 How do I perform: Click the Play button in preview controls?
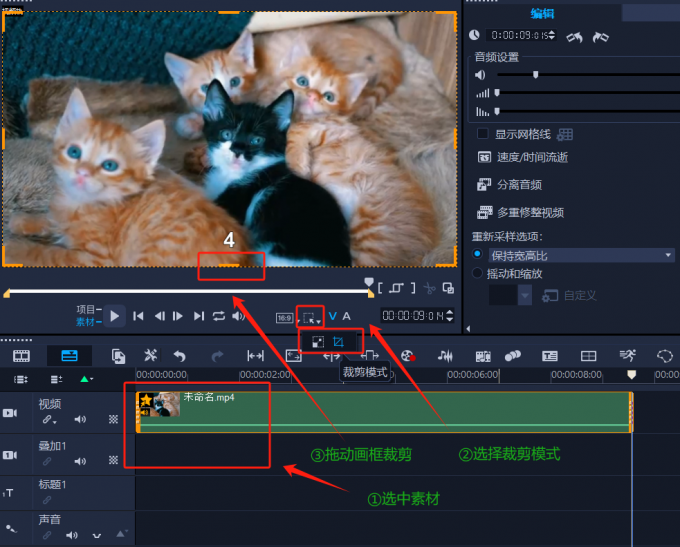pyautogui.click(x=115, y=316)
